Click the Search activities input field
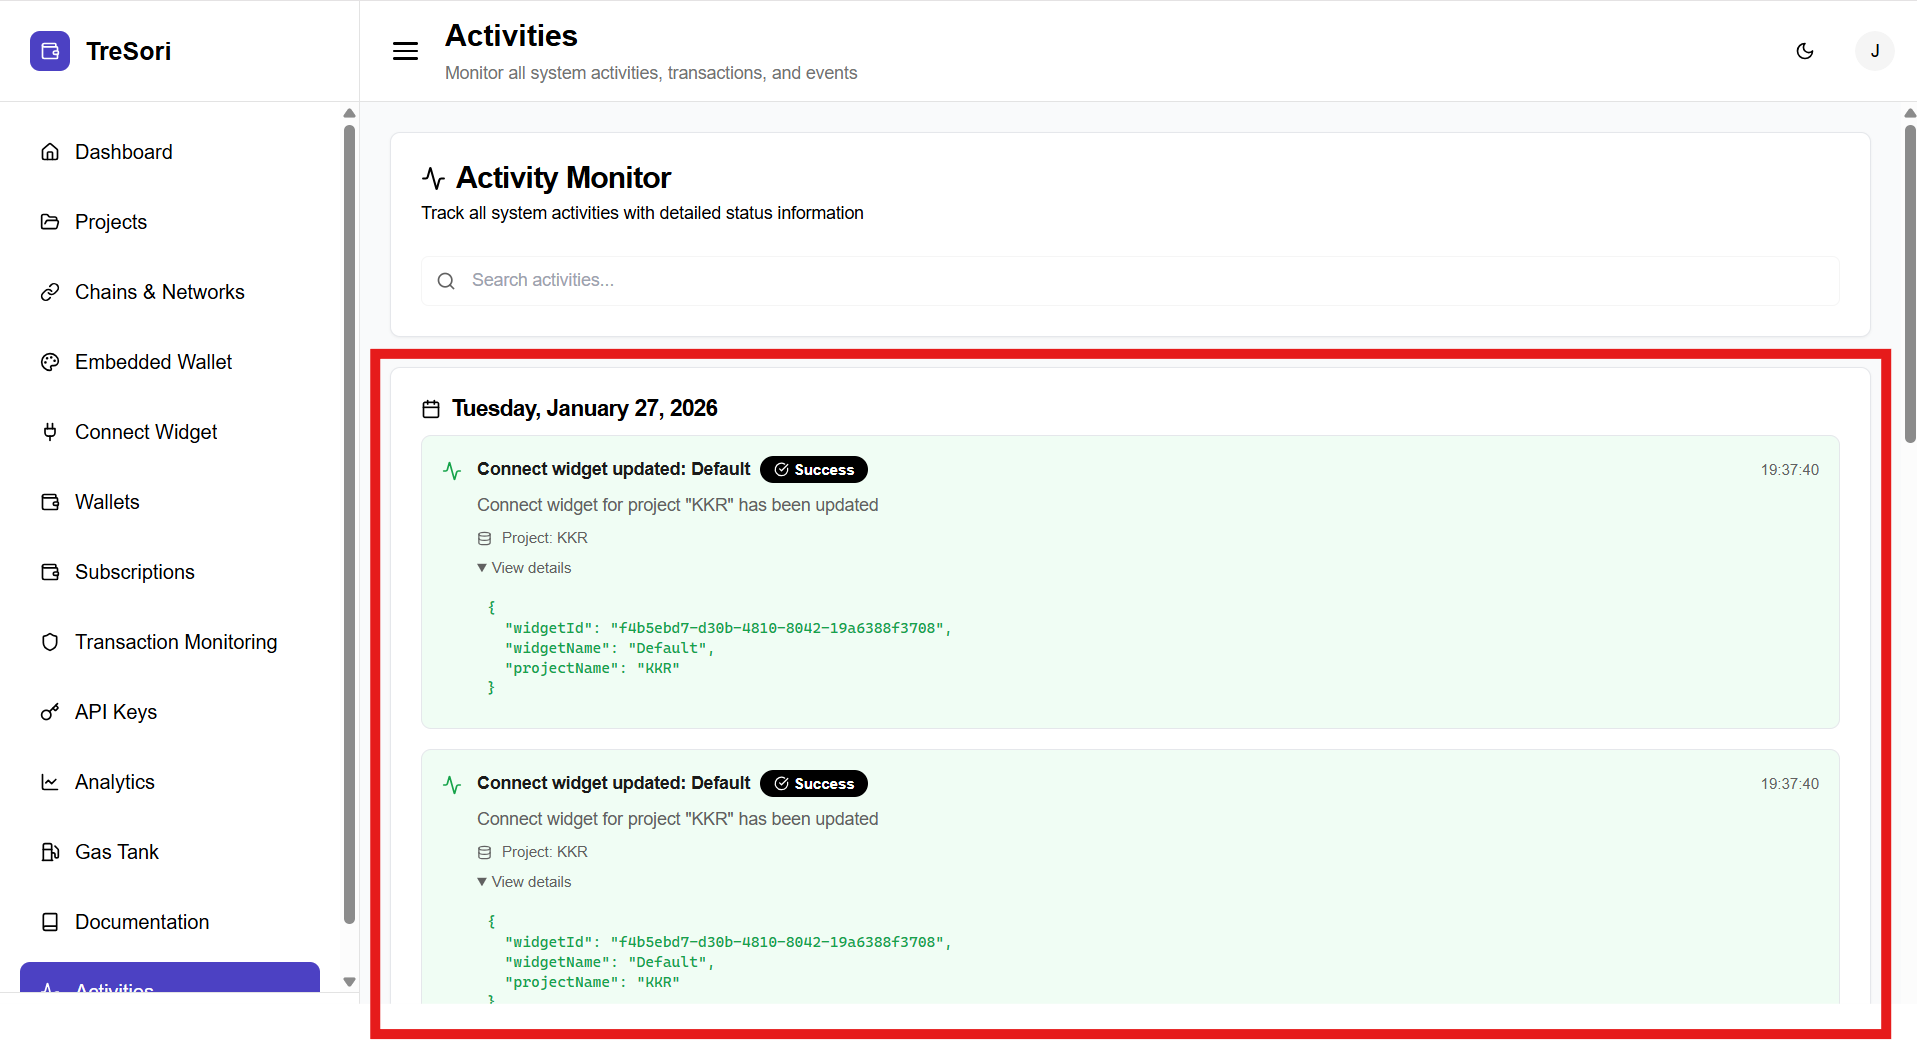Viewport: 1917px width, 1040px height. (1130, 281)
